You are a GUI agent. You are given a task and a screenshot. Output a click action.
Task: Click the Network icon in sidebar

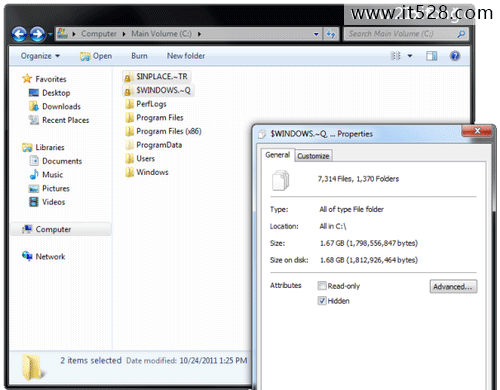tap(27, 256)
